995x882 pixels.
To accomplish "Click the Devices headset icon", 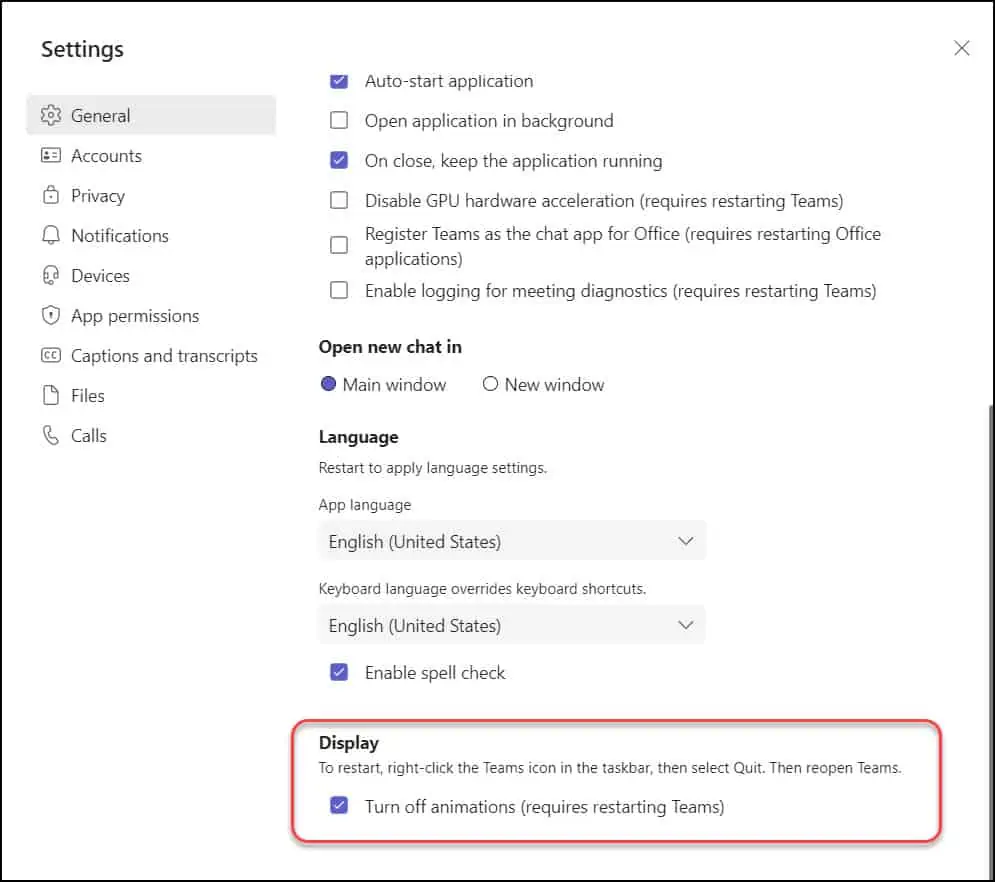I will (51, 276).
